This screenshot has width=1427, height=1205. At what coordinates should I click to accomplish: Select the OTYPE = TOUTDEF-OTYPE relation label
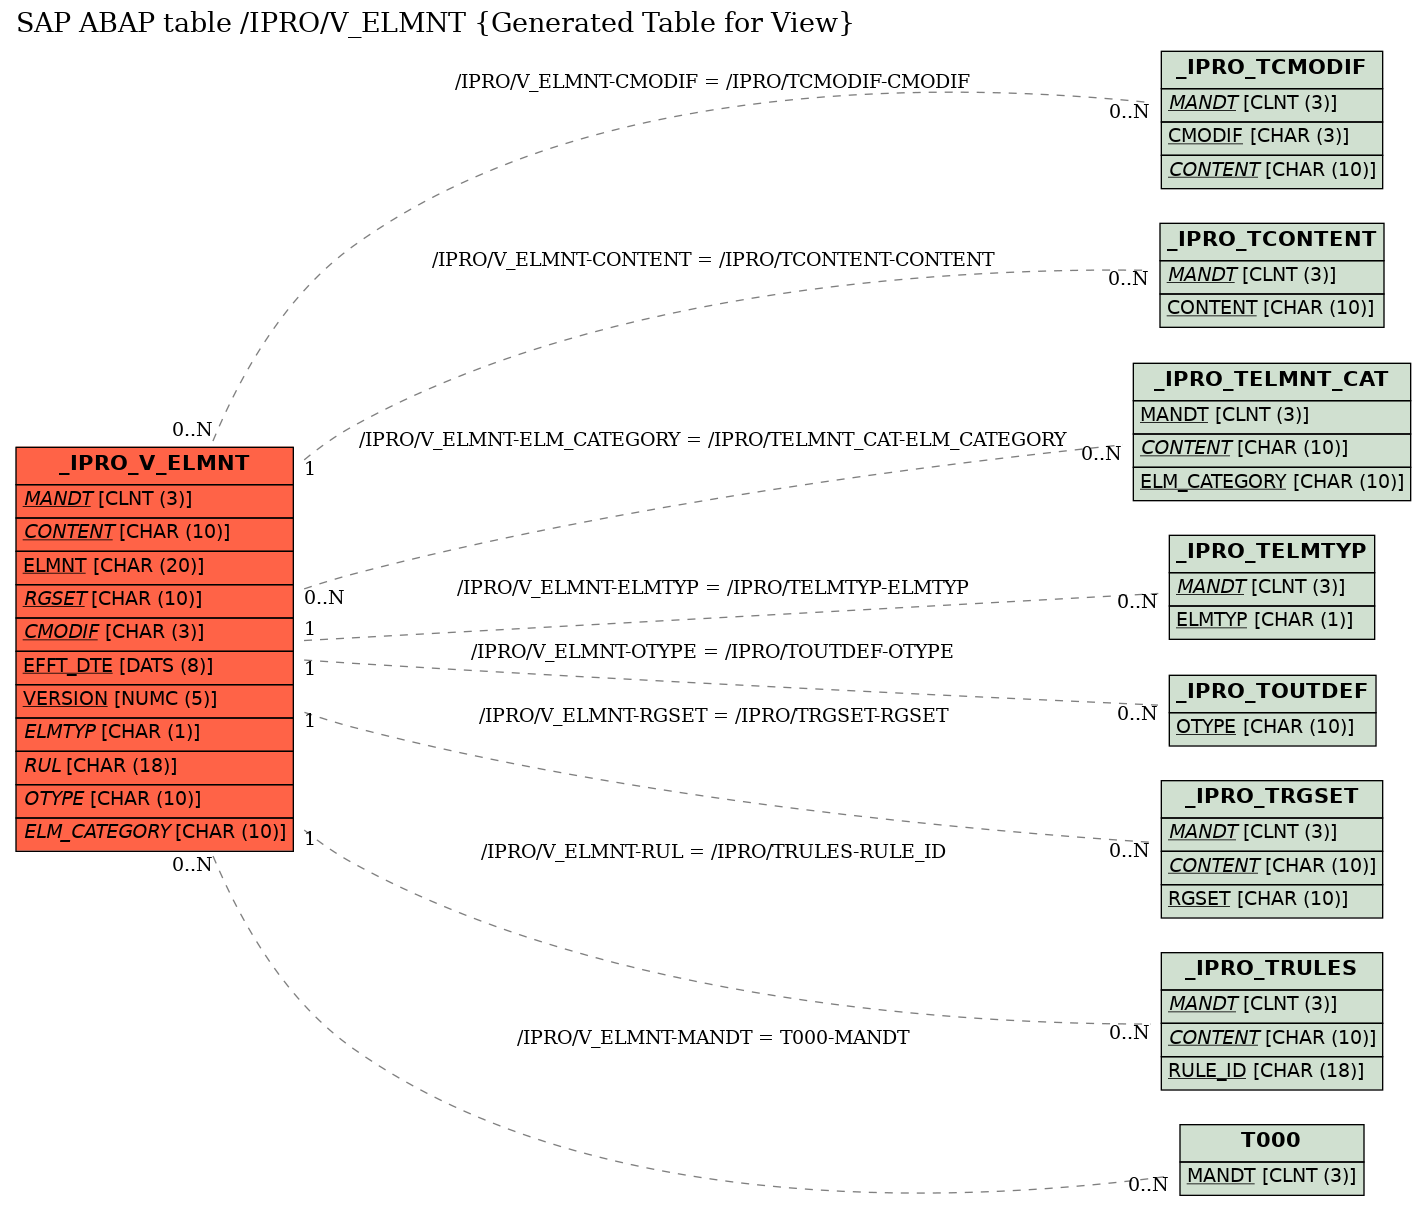712,652
